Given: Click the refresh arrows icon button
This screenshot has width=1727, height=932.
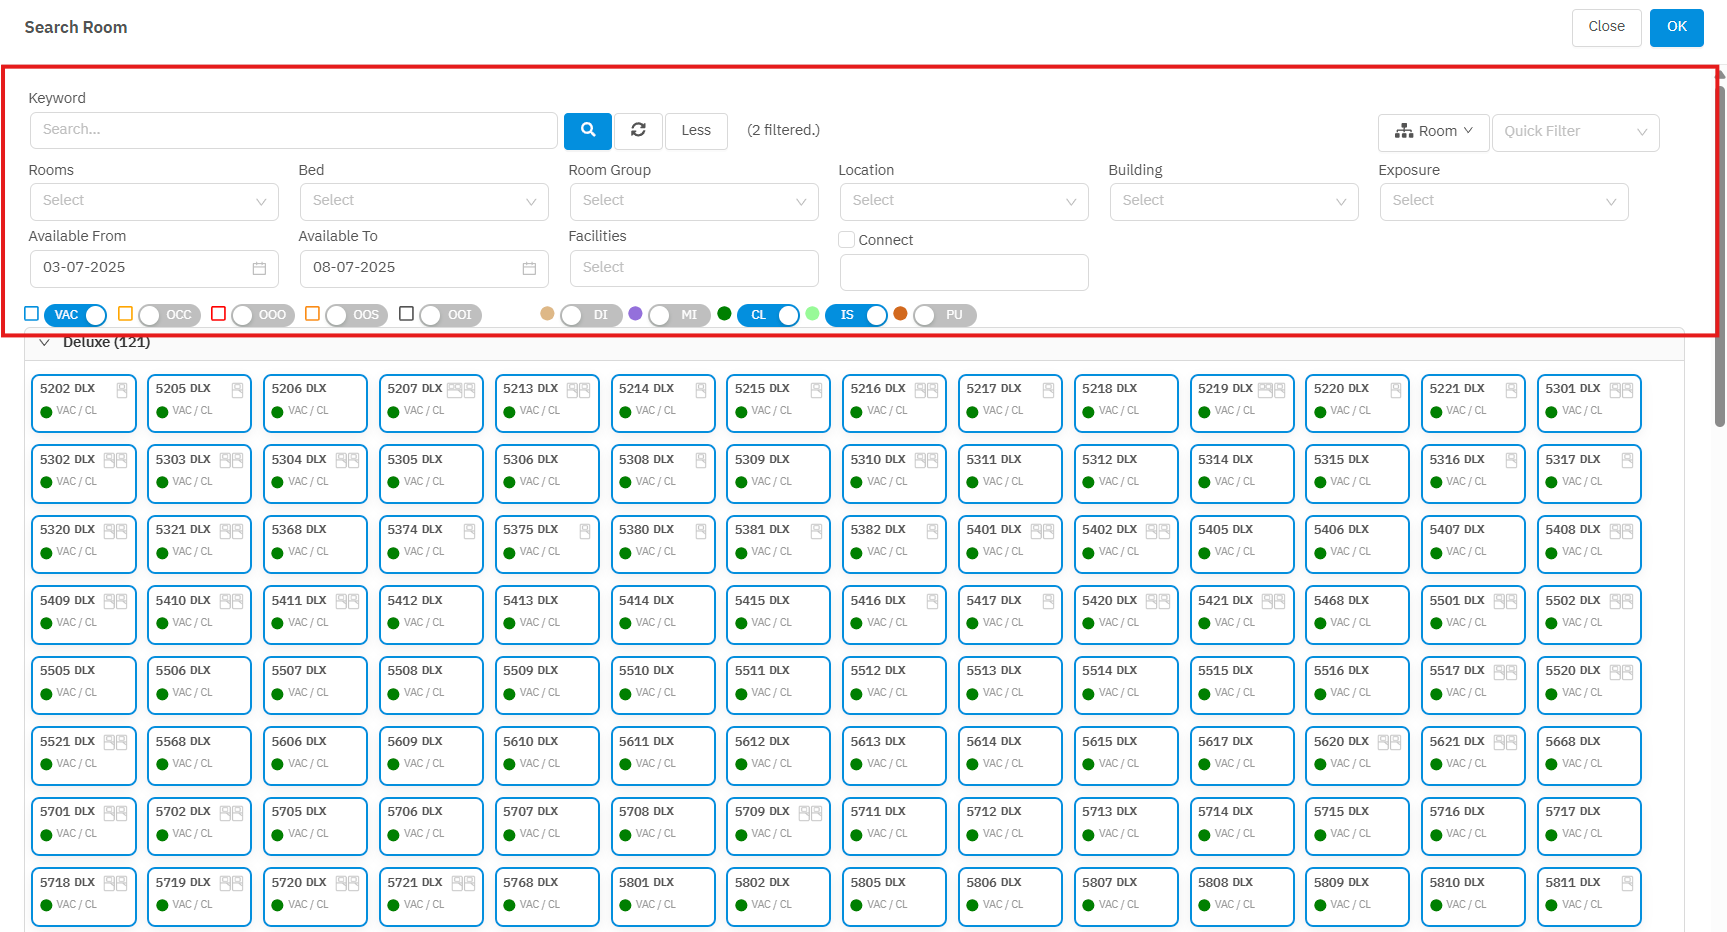Looking at the screenshot, I should coord(638,130).
